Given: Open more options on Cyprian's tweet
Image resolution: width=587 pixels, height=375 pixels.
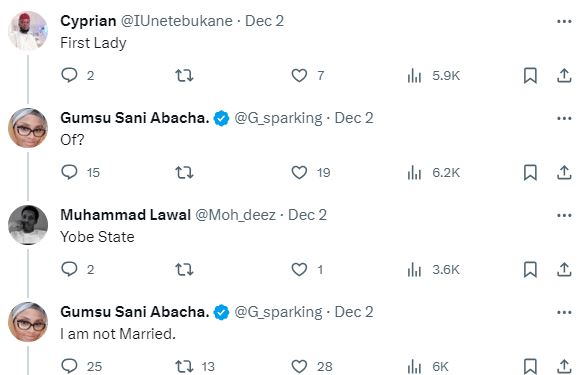Looking at the screenshot, I should [x=564, y=21].
